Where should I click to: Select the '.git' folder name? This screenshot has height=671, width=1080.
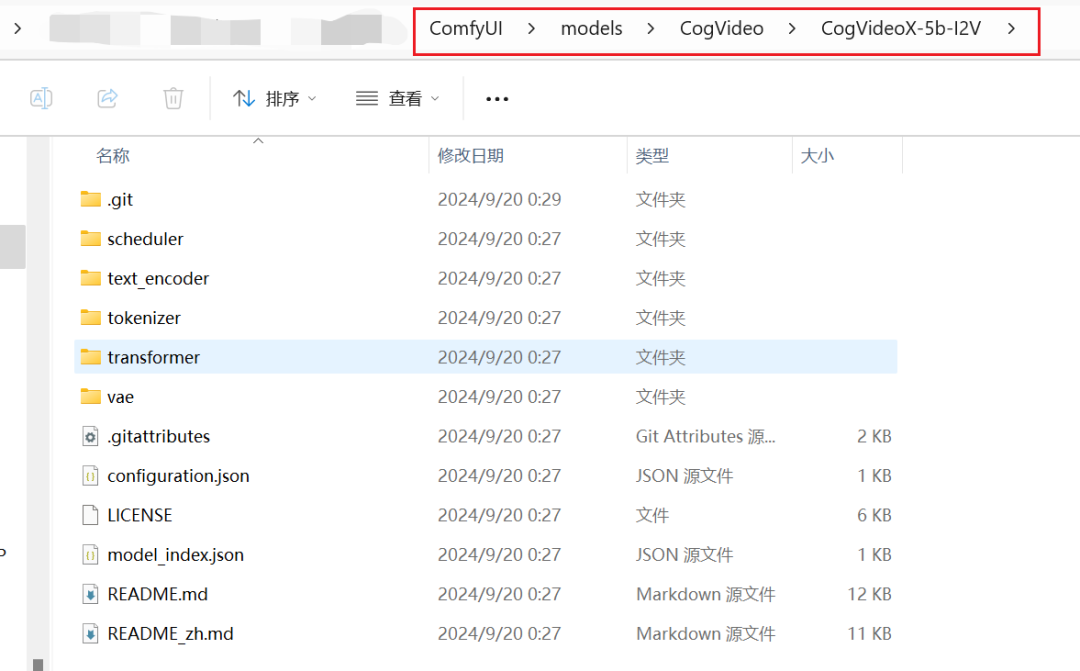[x=120, y=200]
